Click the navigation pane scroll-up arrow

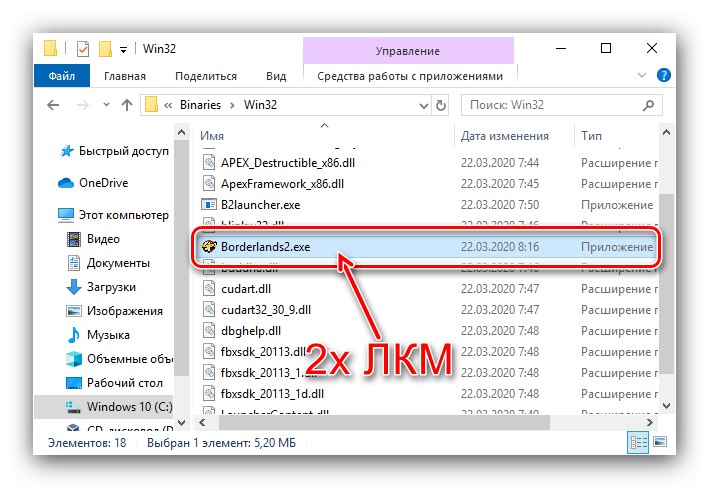coord(181,133)
